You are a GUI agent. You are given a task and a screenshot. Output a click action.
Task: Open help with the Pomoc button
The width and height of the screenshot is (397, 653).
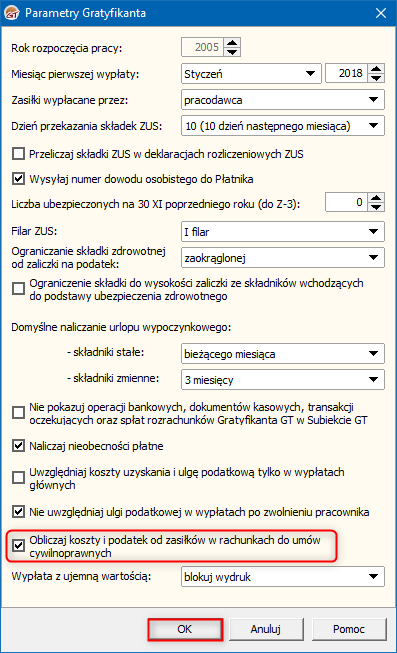click(x=349, y=629)
